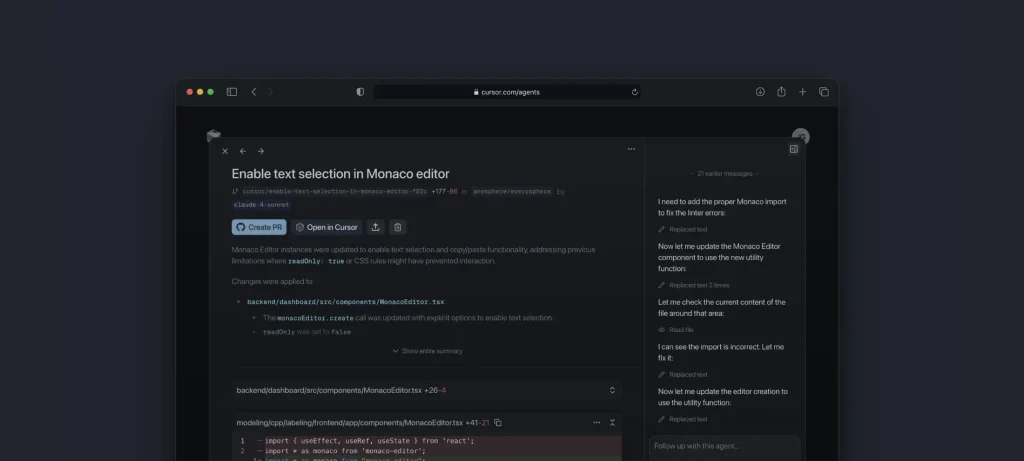1024x461 pixels.
Task: Open the privacy shield icon in the toolbar
Action: (360, 92)
